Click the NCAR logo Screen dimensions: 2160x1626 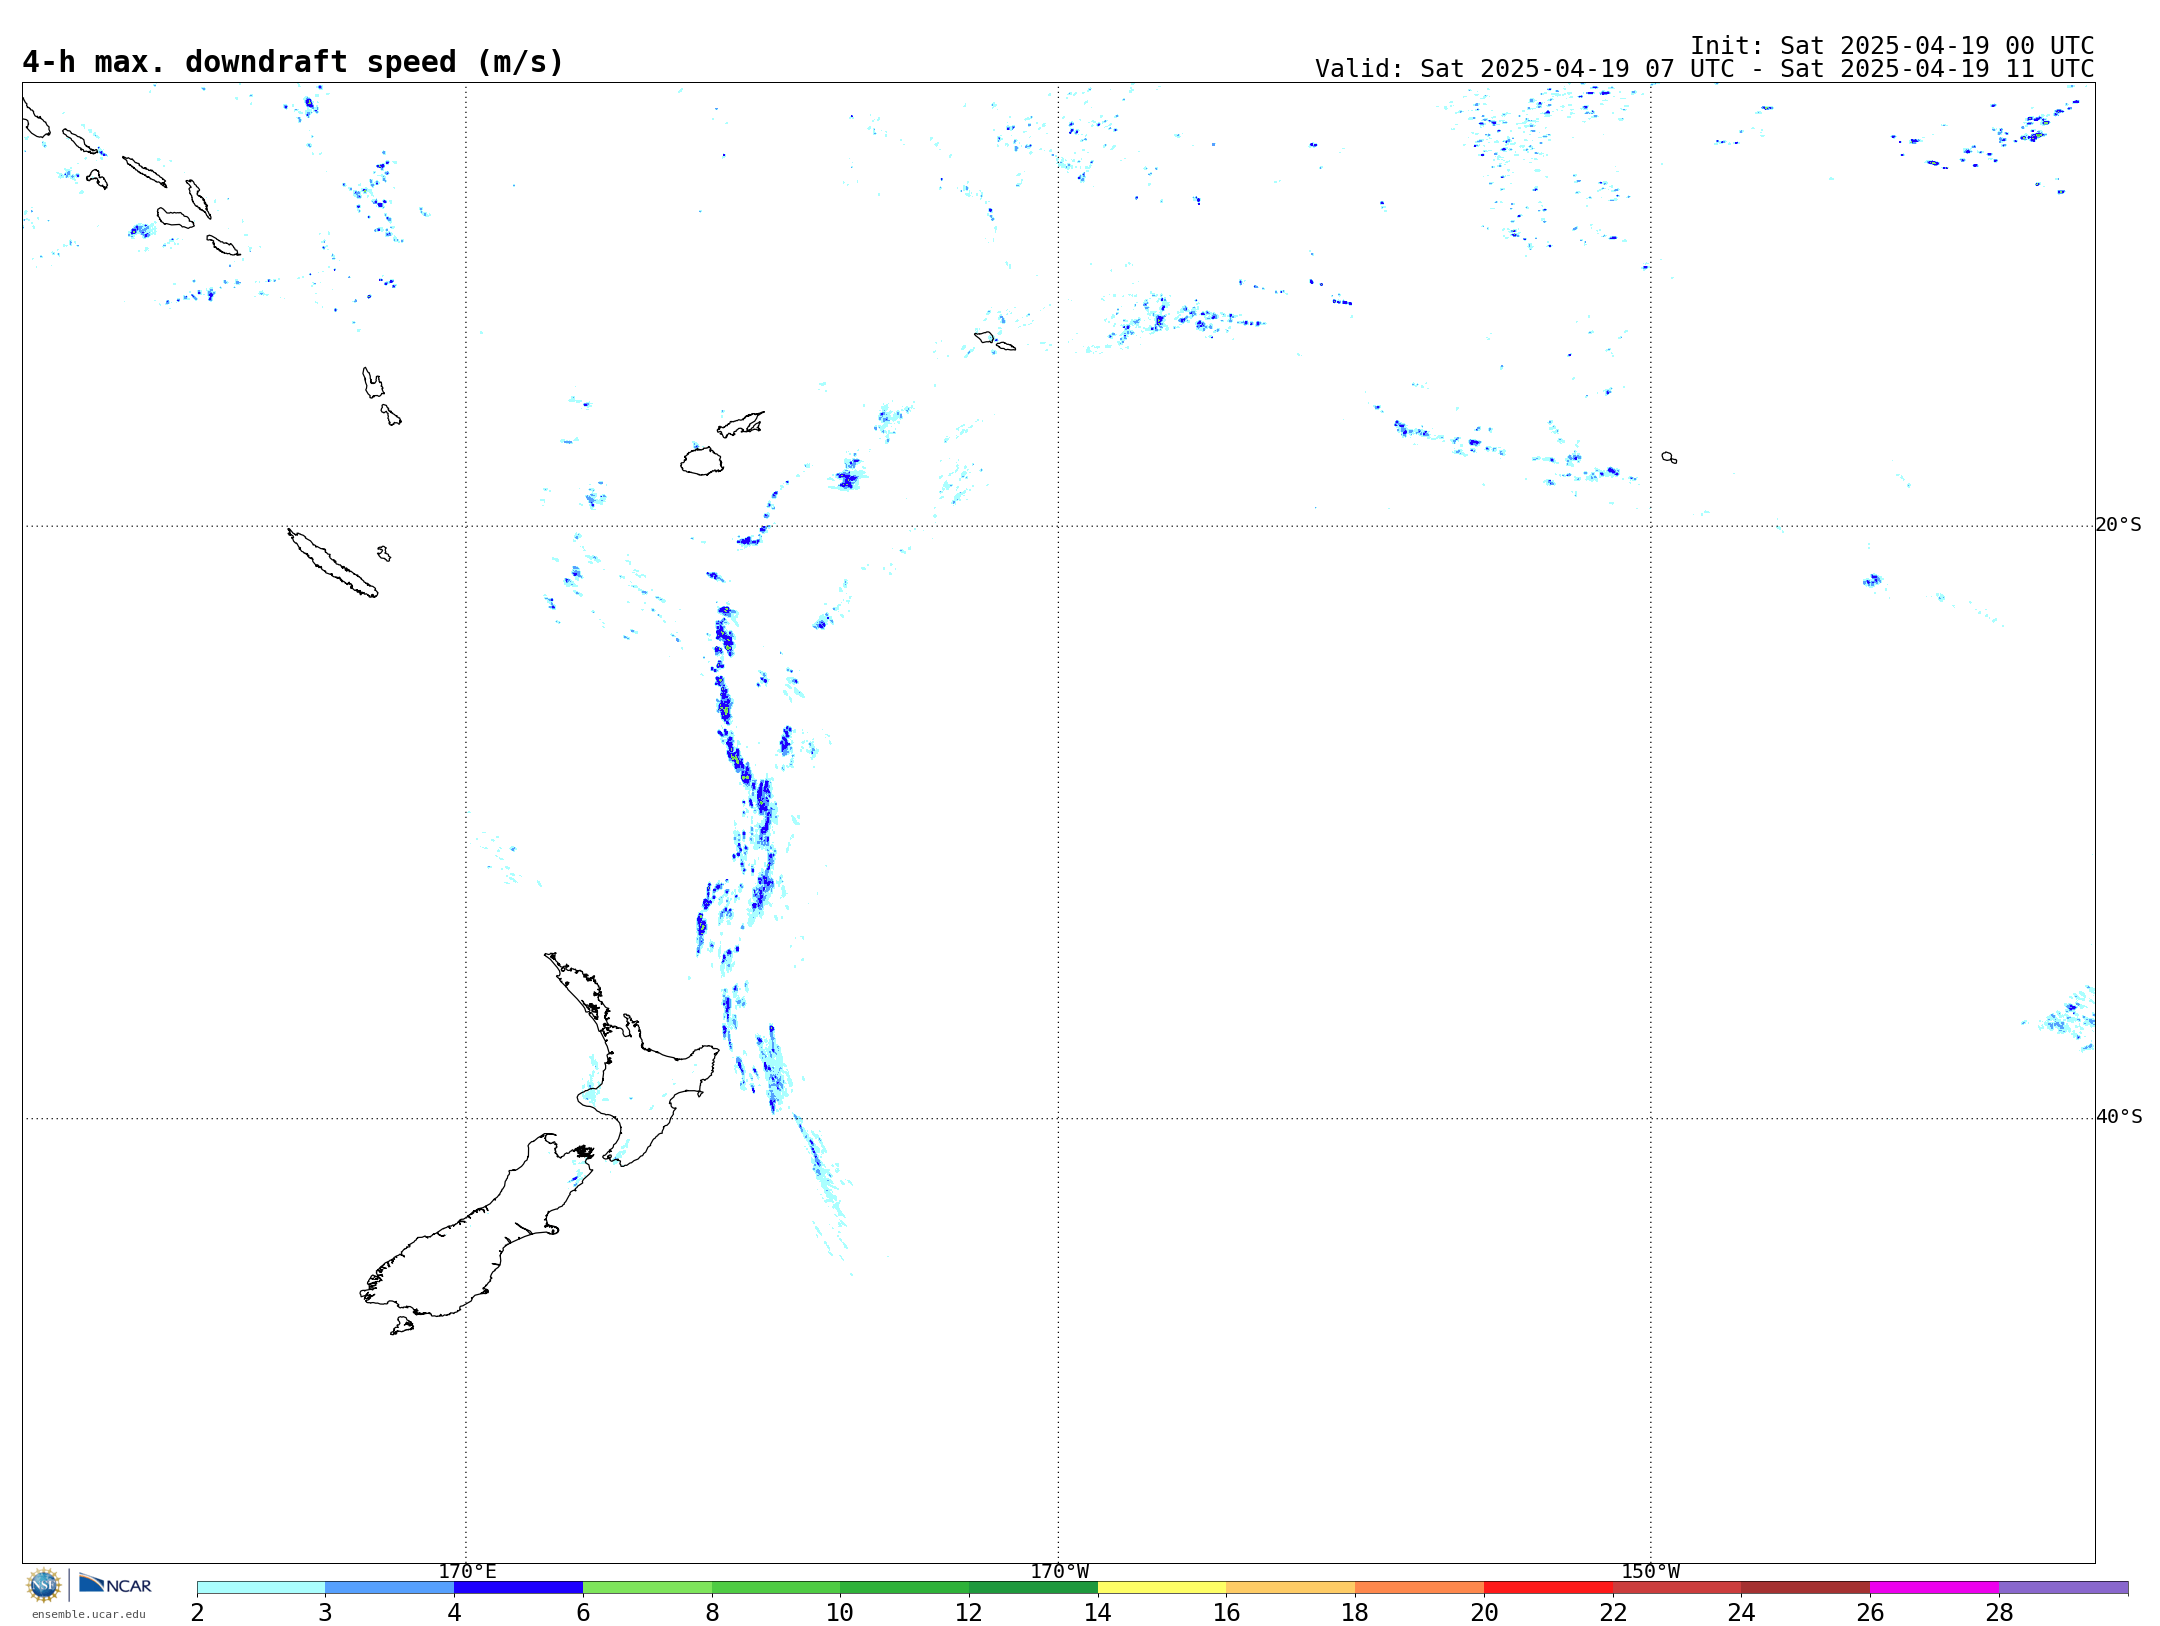click(x=115, y=1584)
